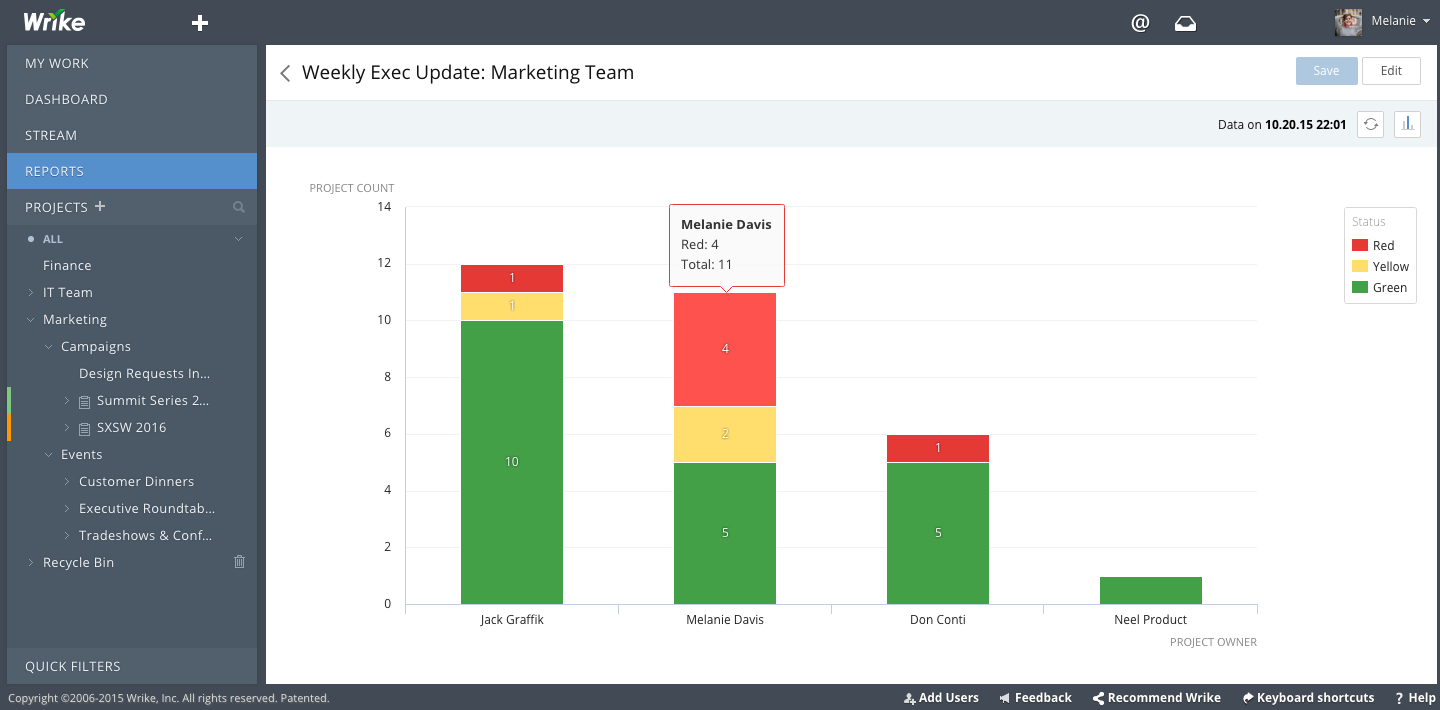Empty the Recycle Bin trash icon
The width and height of the screenshot is (1440, 710).
pos(239,562)
